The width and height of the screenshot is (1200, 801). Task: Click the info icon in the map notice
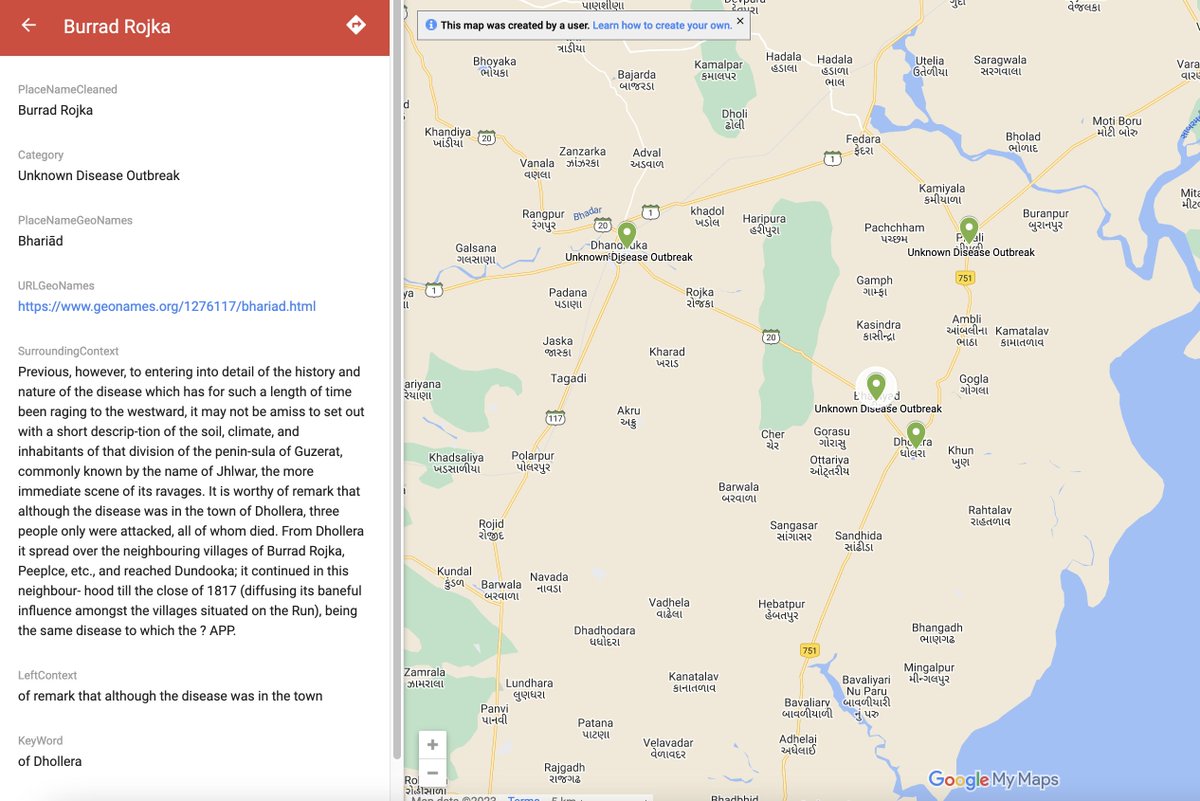pos(430,26)
